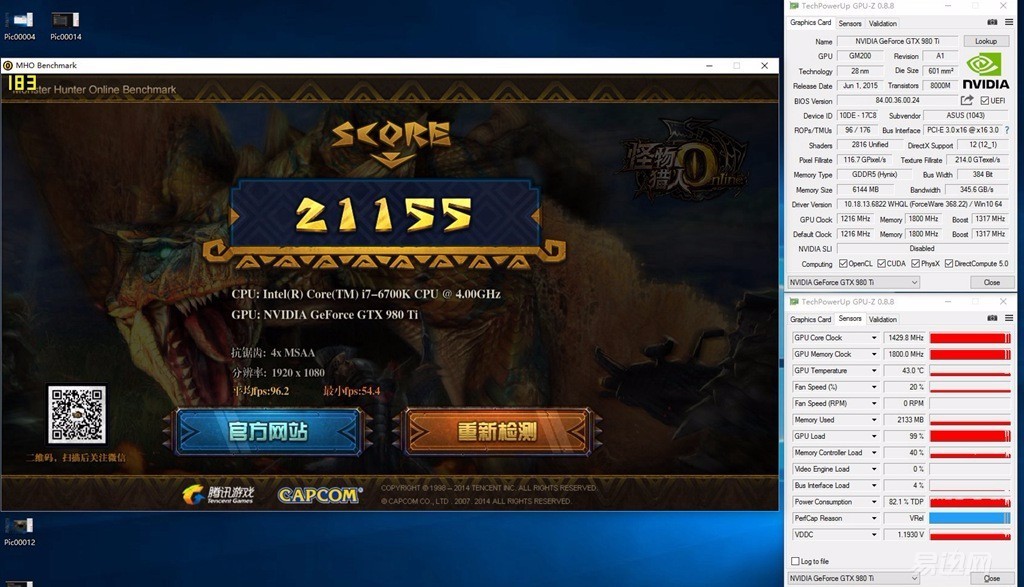Image resolution: width=1024 pixels, height=587 pixels.
Task: Select Sensors tab in lower GPU-Z
Action: pyautogui.click(x=850, y=318)
